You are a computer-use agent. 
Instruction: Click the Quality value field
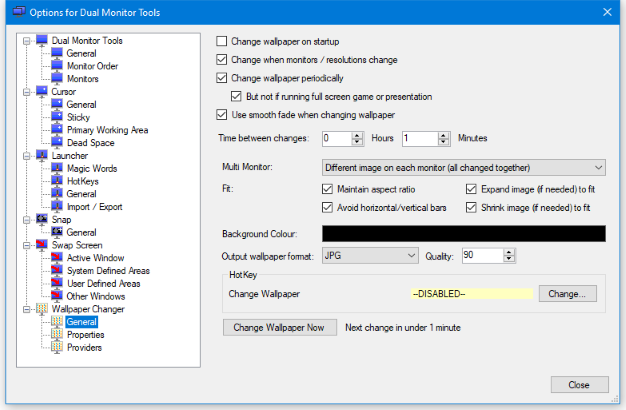483,256
